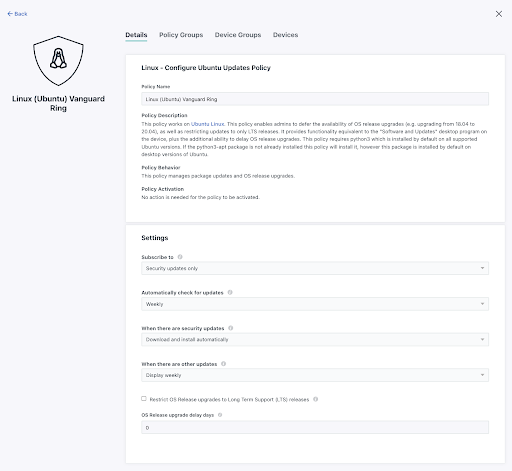512x471 pixels.
Task: Click the Policy Description label
Action: [x=164, y=115]
